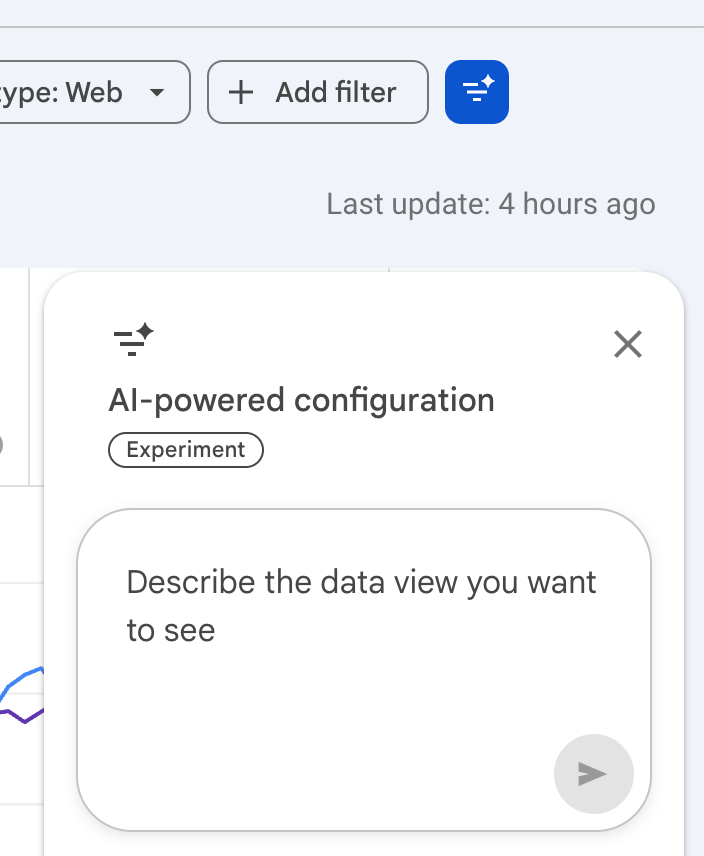Click the chevron next to Web
This screenshot has width=704, height=856.
pyautogui.click(x=157, y=92)
